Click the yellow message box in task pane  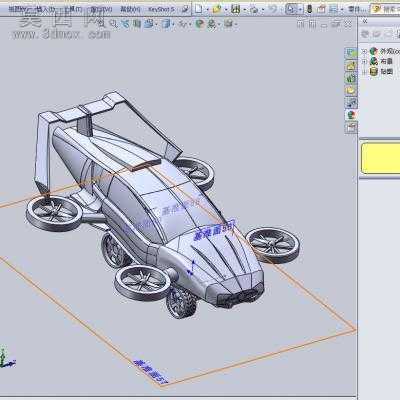click(x=381, y=158)
